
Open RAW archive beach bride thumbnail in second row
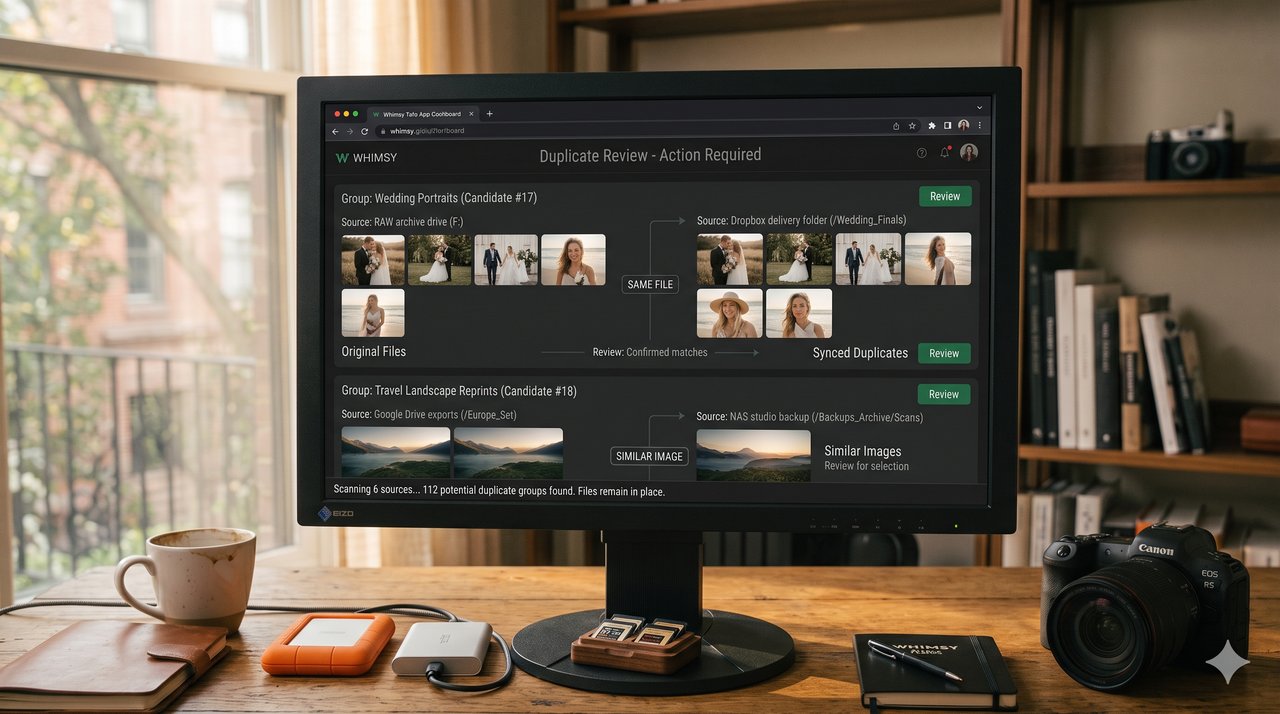[373, 313]
